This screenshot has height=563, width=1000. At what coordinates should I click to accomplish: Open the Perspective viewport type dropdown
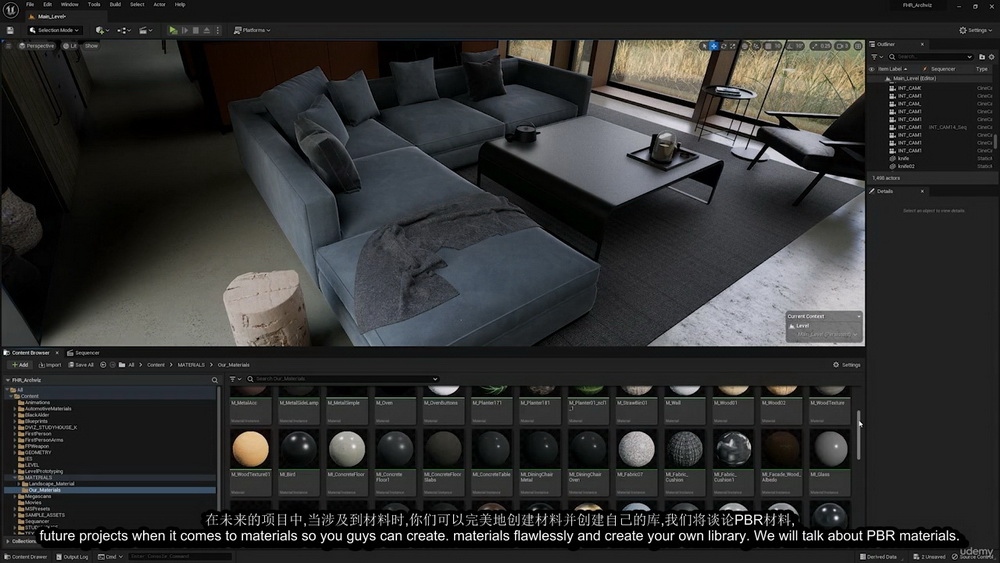coord(36,46)
